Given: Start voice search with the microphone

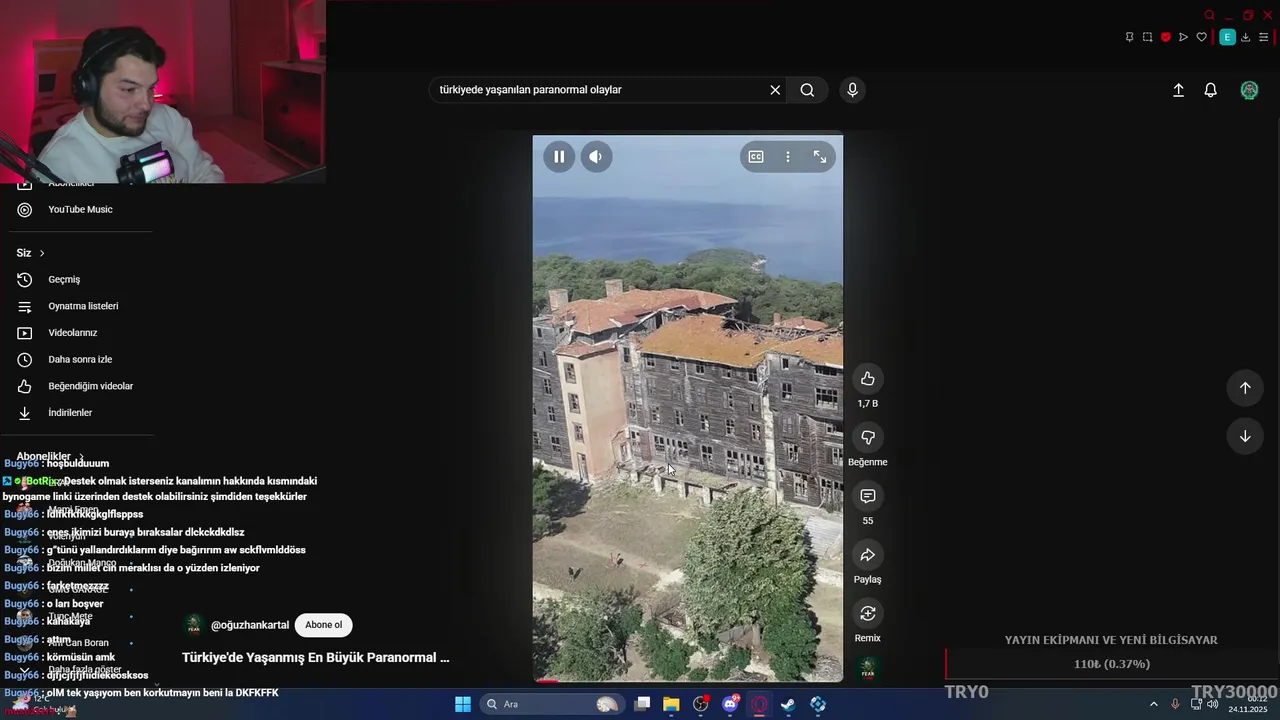Looking at the screenshot, I should [852, 90].
